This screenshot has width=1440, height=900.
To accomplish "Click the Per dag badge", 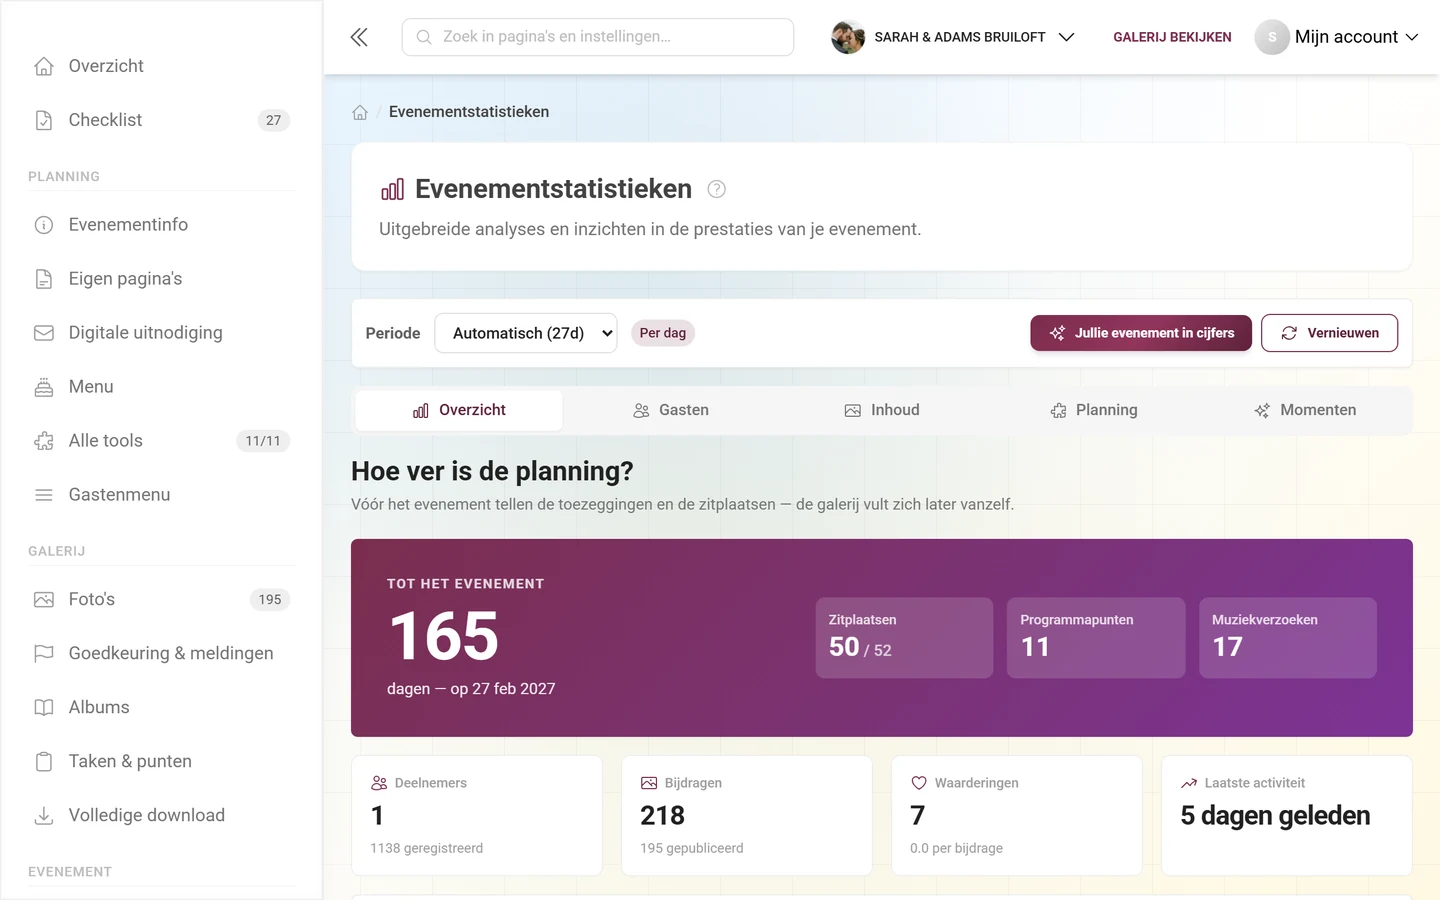I will 663,333.
